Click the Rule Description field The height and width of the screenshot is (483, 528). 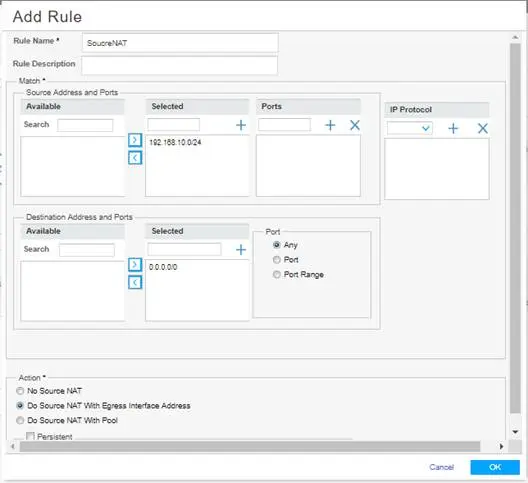point(179,65)
